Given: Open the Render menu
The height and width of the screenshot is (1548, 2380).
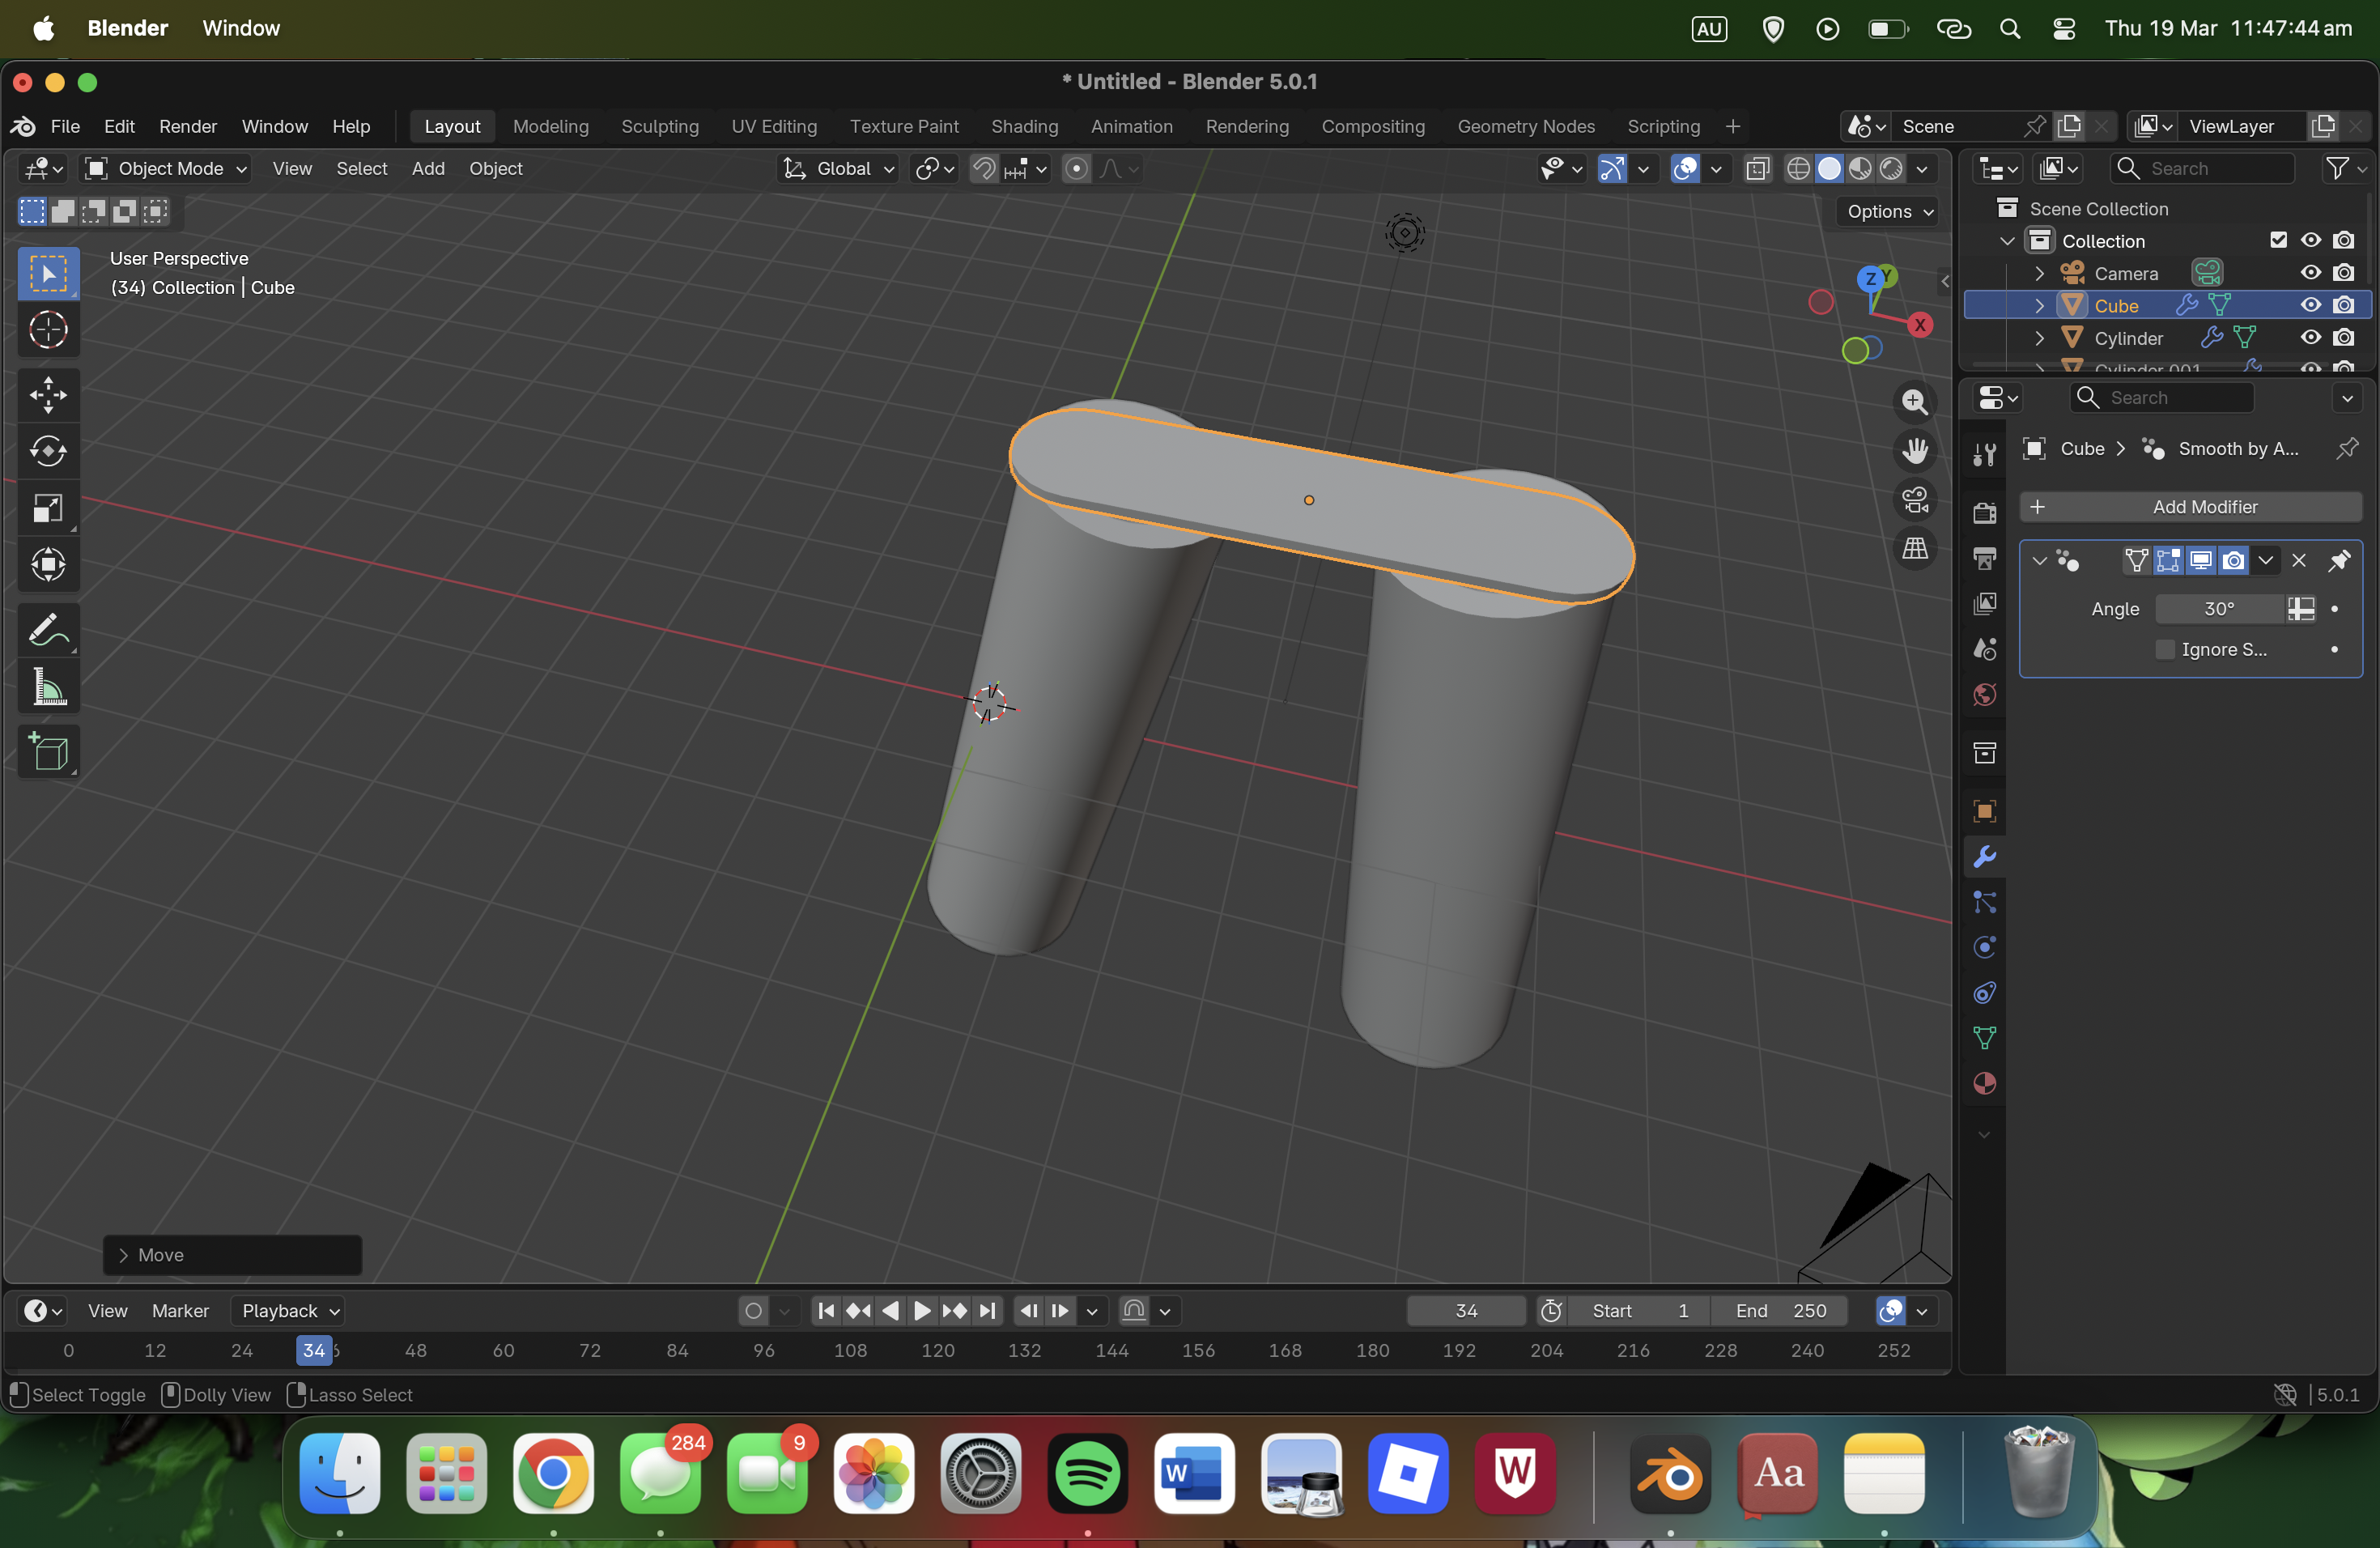Looking at the screenshot, I should [187, 126].
